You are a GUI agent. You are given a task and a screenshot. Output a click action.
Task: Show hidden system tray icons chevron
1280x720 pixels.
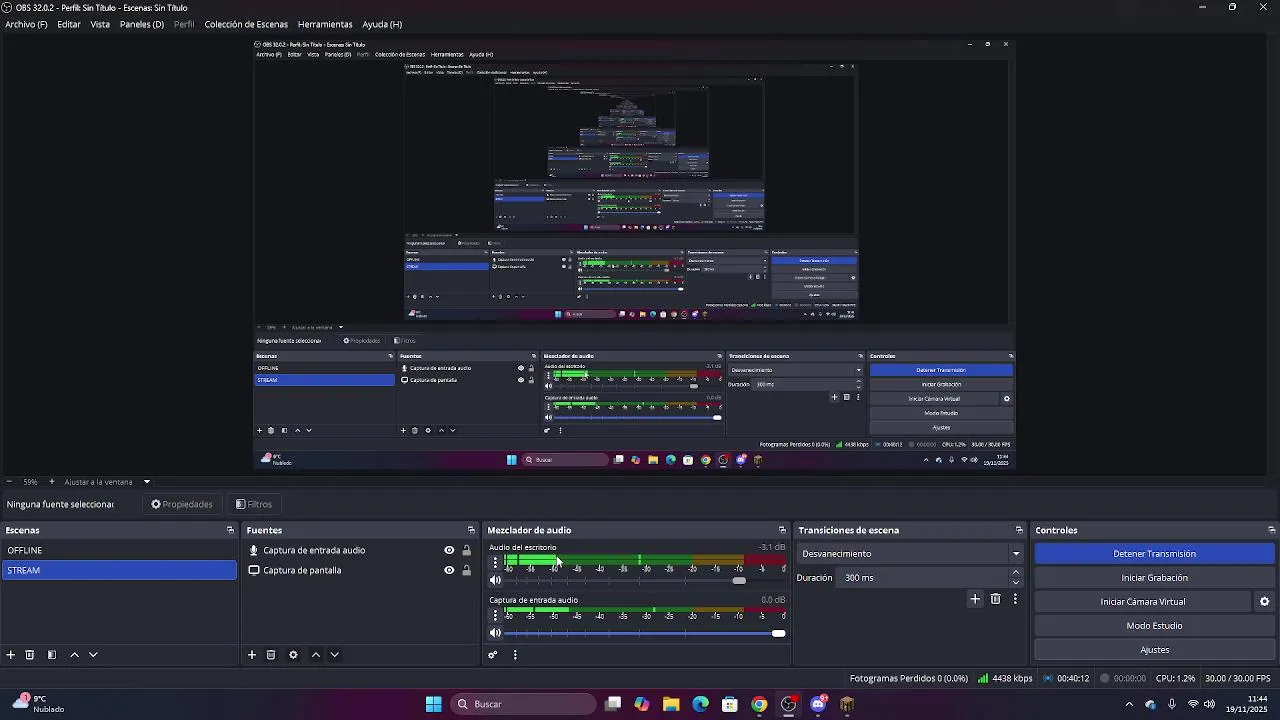tap(1130, 704)
